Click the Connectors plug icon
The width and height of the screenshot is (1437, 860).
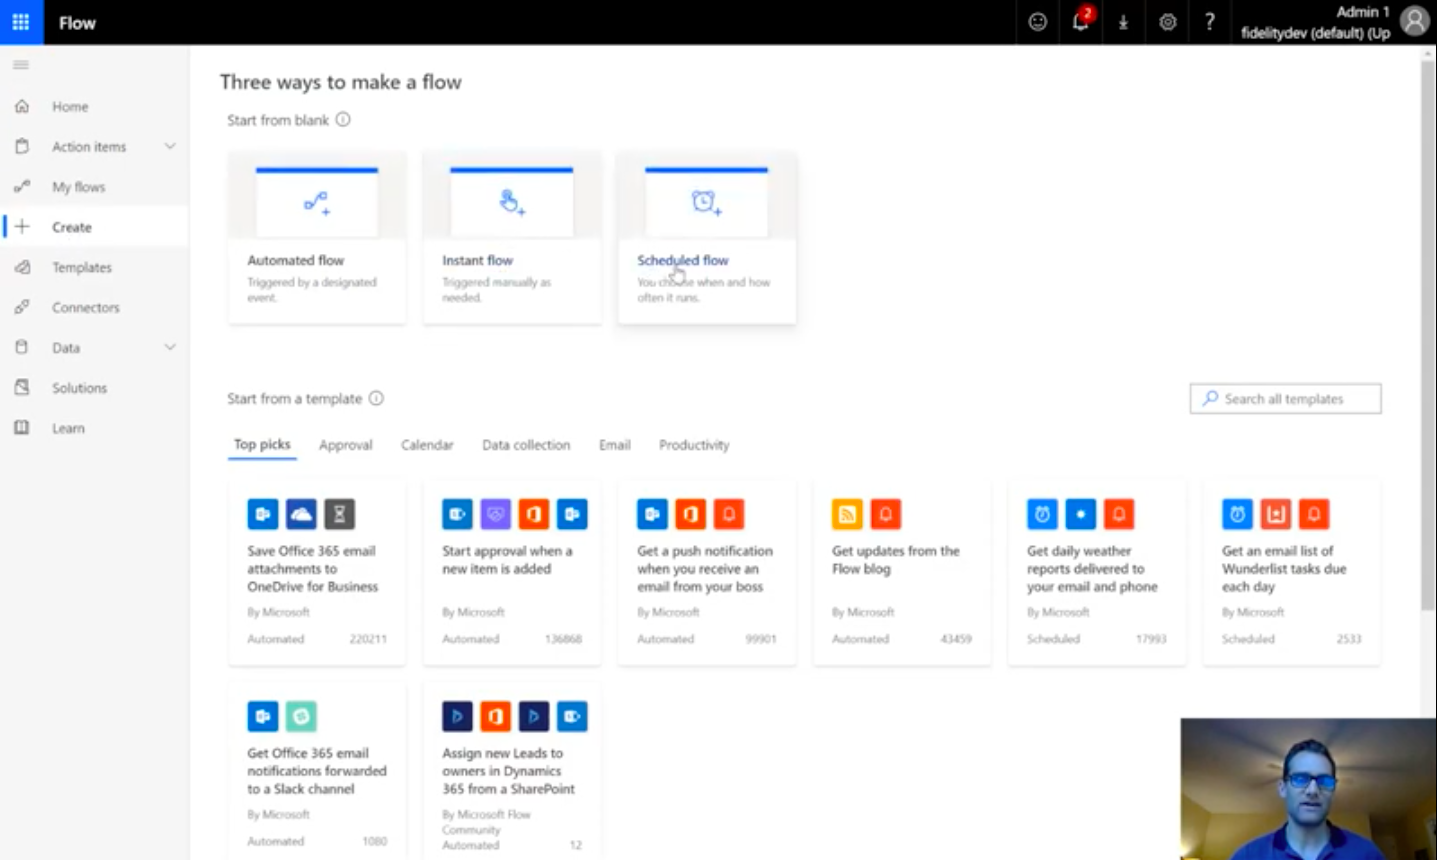coord(22,307)
